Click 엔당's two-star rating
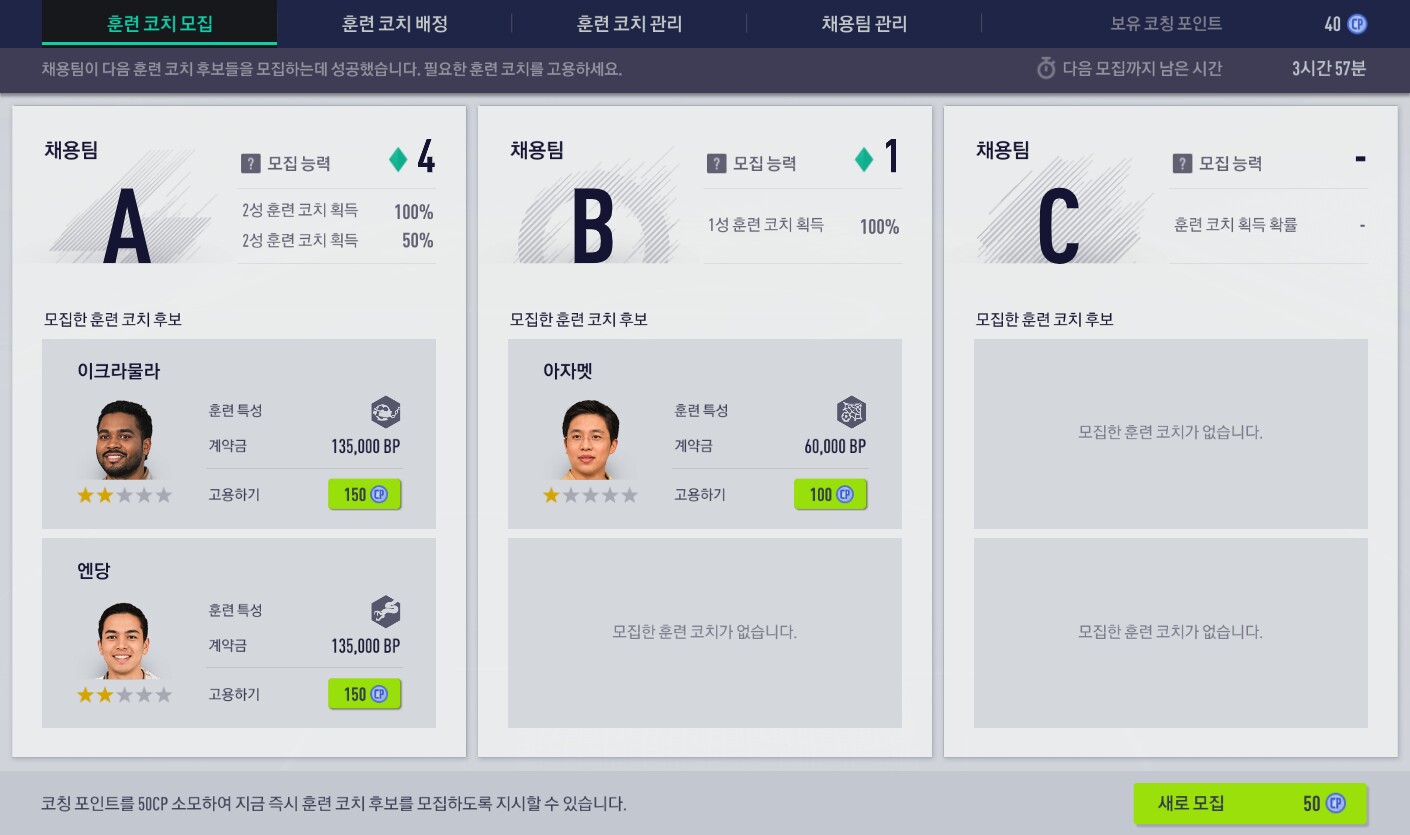The width and height of the screenshot is (1410, 835). tap(124, 695)
